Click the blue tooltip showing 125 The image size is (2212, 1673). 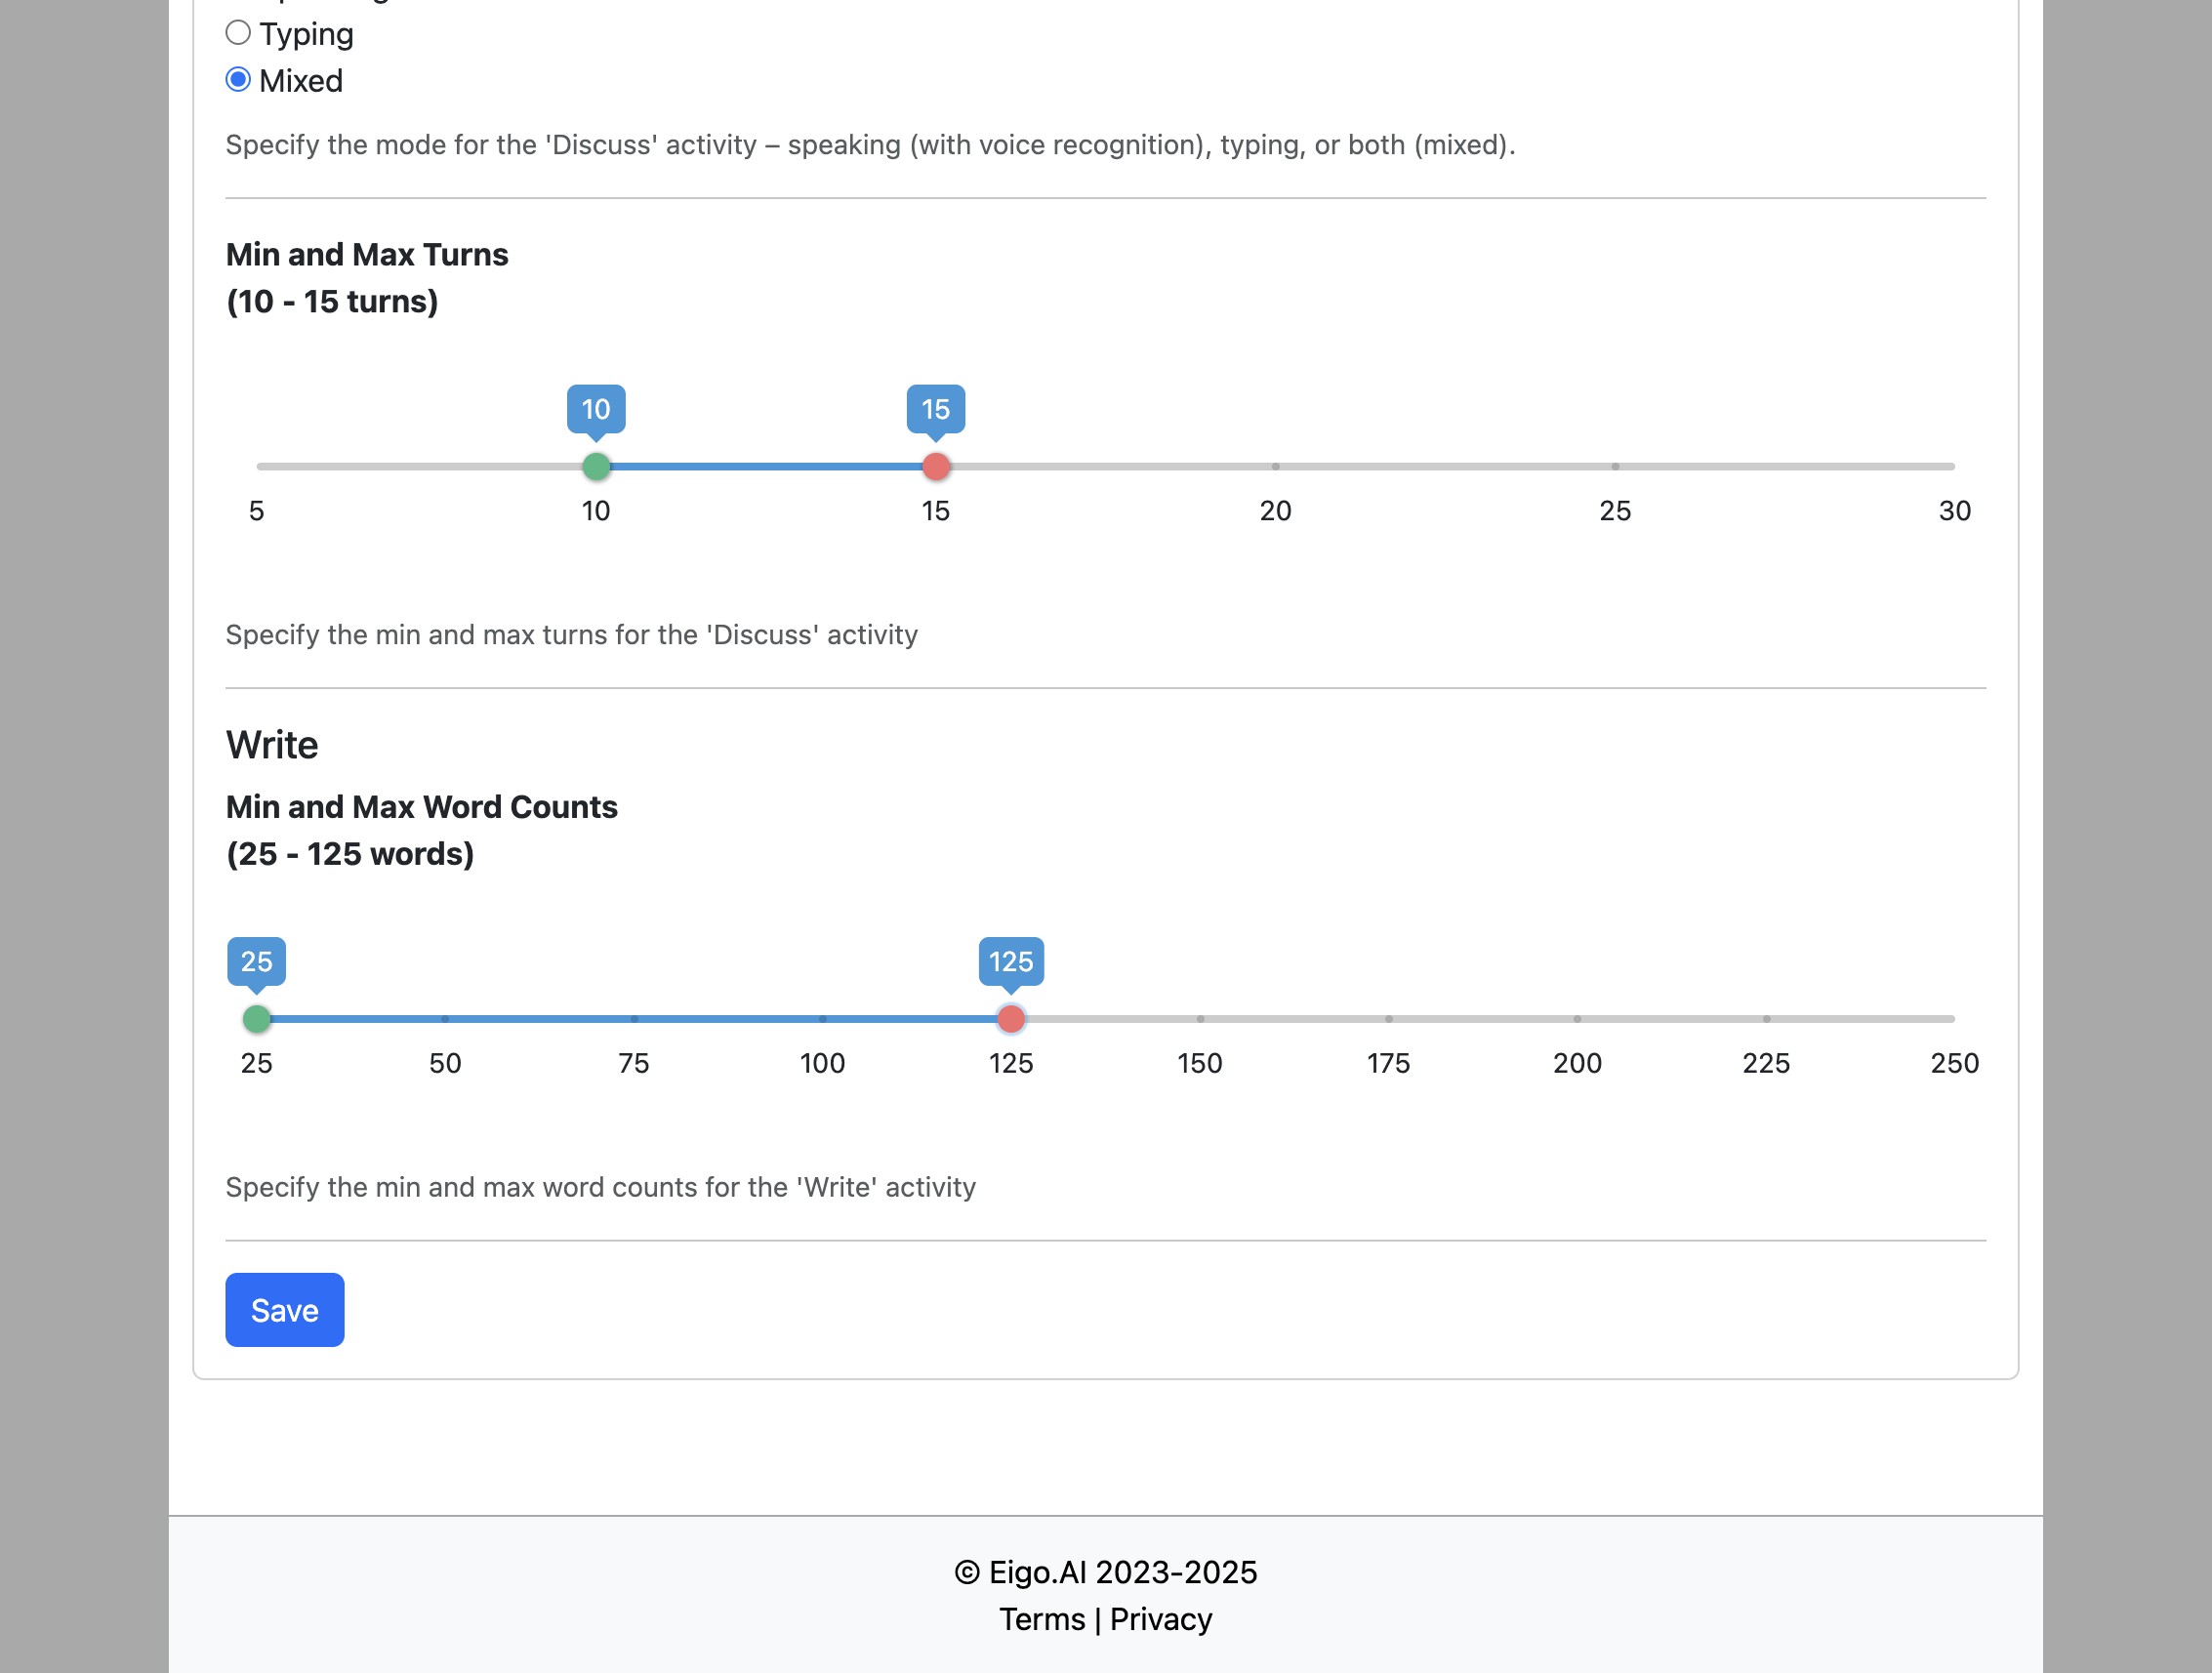(1011, 961)
